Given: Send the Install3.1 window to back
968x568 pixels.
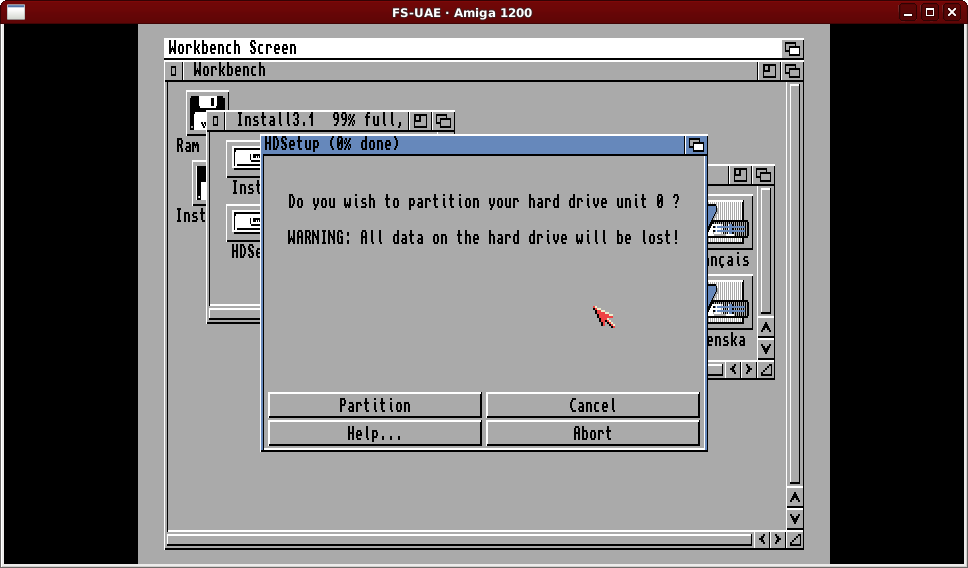Looking at the screenshot, I should tap(443, 121).
